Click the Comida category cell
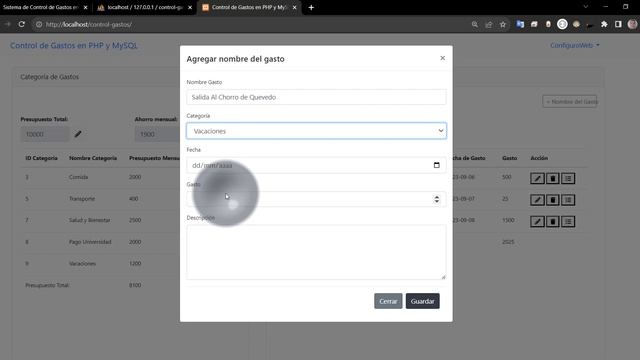Viewport: 640px width, 360px height. coord(78,177)
